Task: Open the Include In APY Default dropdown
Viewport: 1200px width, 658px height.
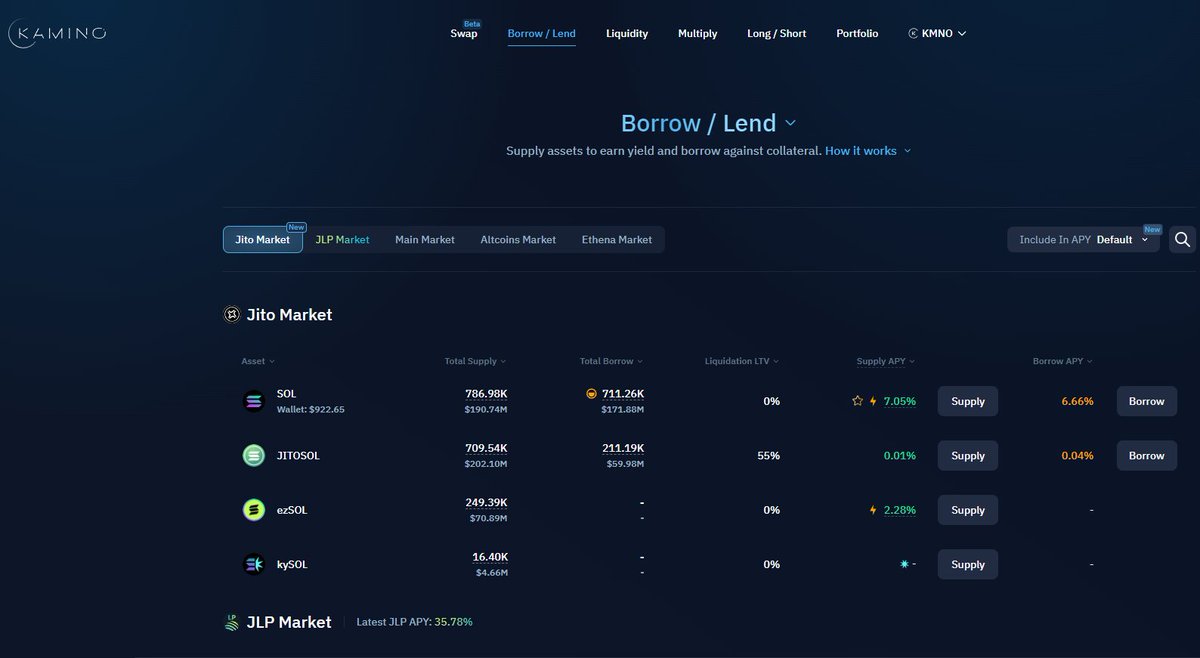Action: click(x=1084, y=240)
